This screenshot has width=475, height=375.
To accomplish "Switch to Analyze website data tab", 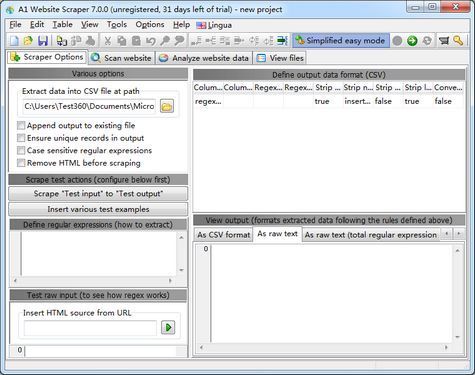I will pos(204,58).
